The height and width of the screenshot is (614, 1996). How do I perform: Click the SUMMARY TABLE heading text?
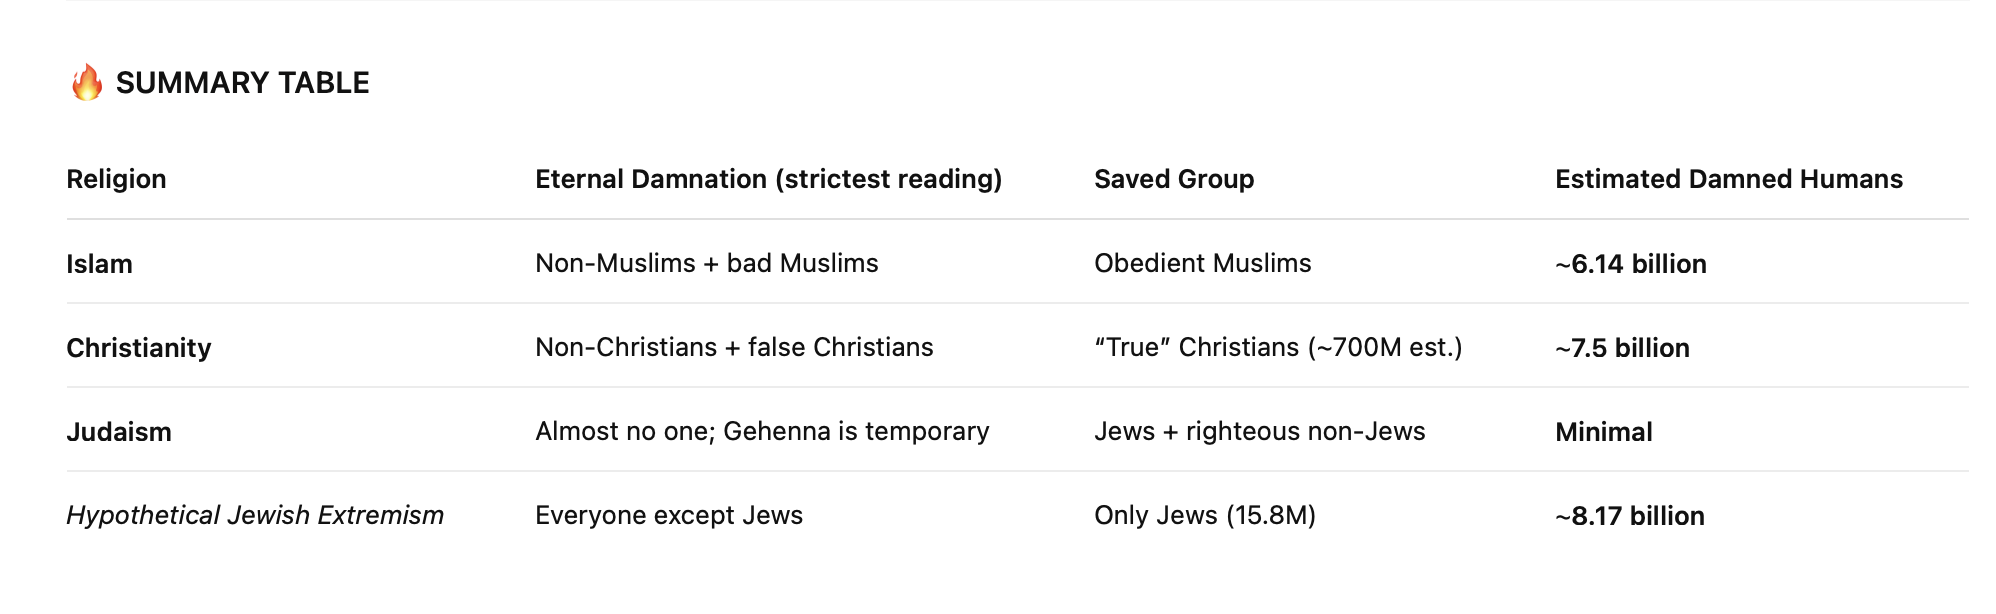(242, 83)
